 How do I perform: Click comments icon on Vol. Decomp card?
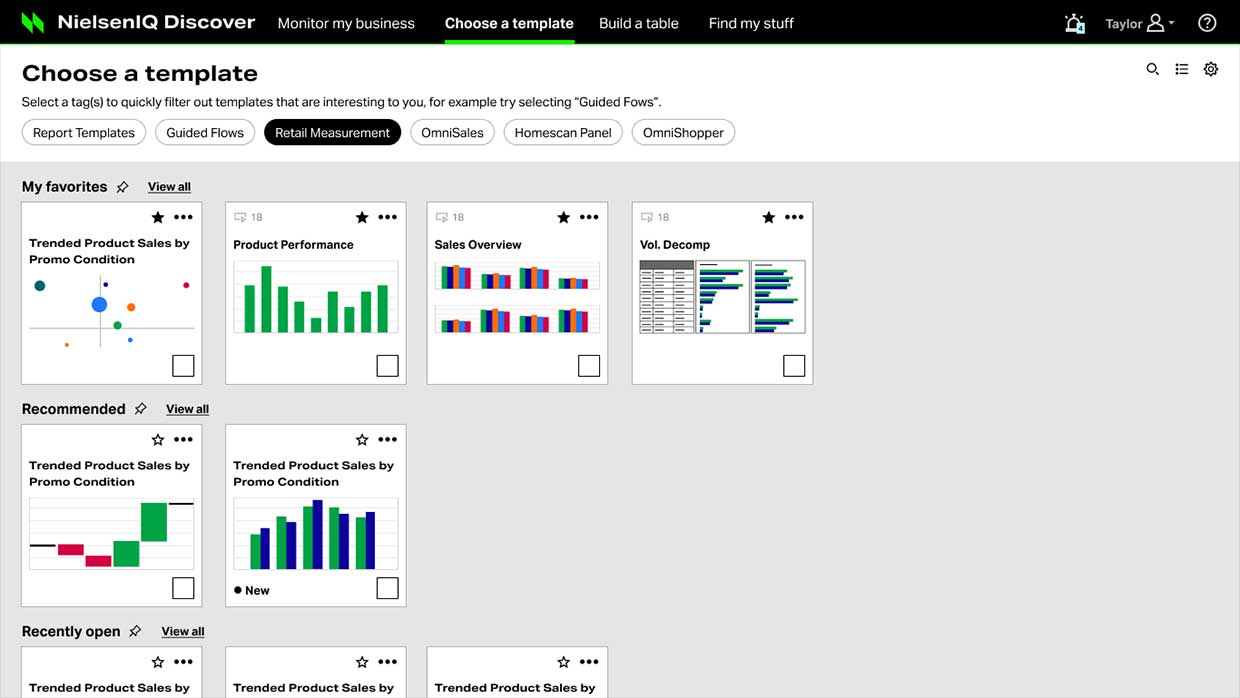pos(646,217)
